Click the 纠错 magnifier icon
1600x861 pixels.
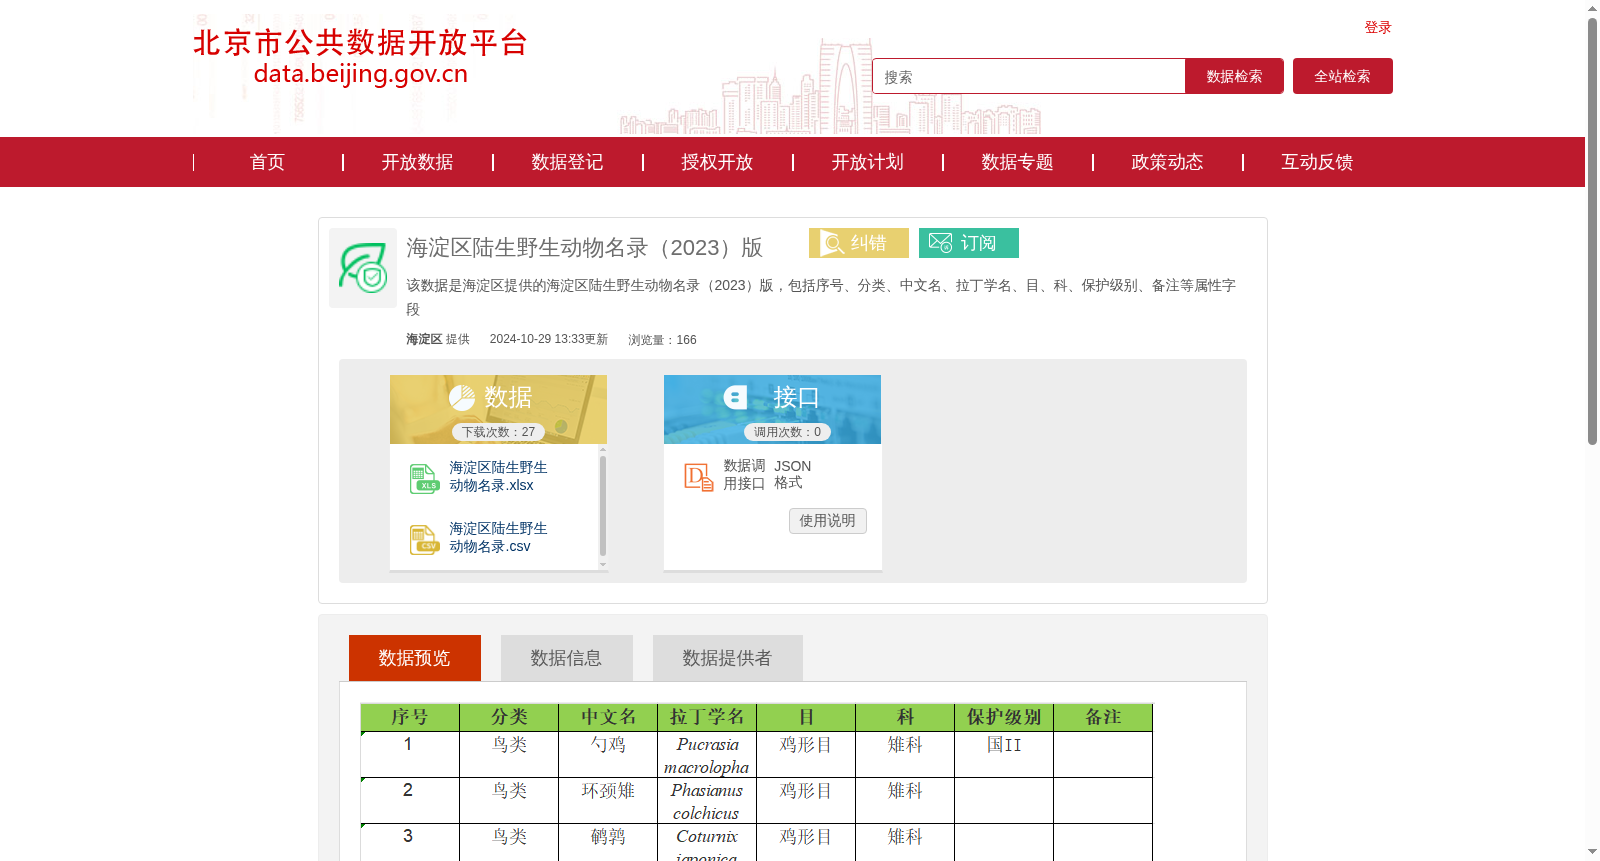pyautogui.click(x=833, y=243)
